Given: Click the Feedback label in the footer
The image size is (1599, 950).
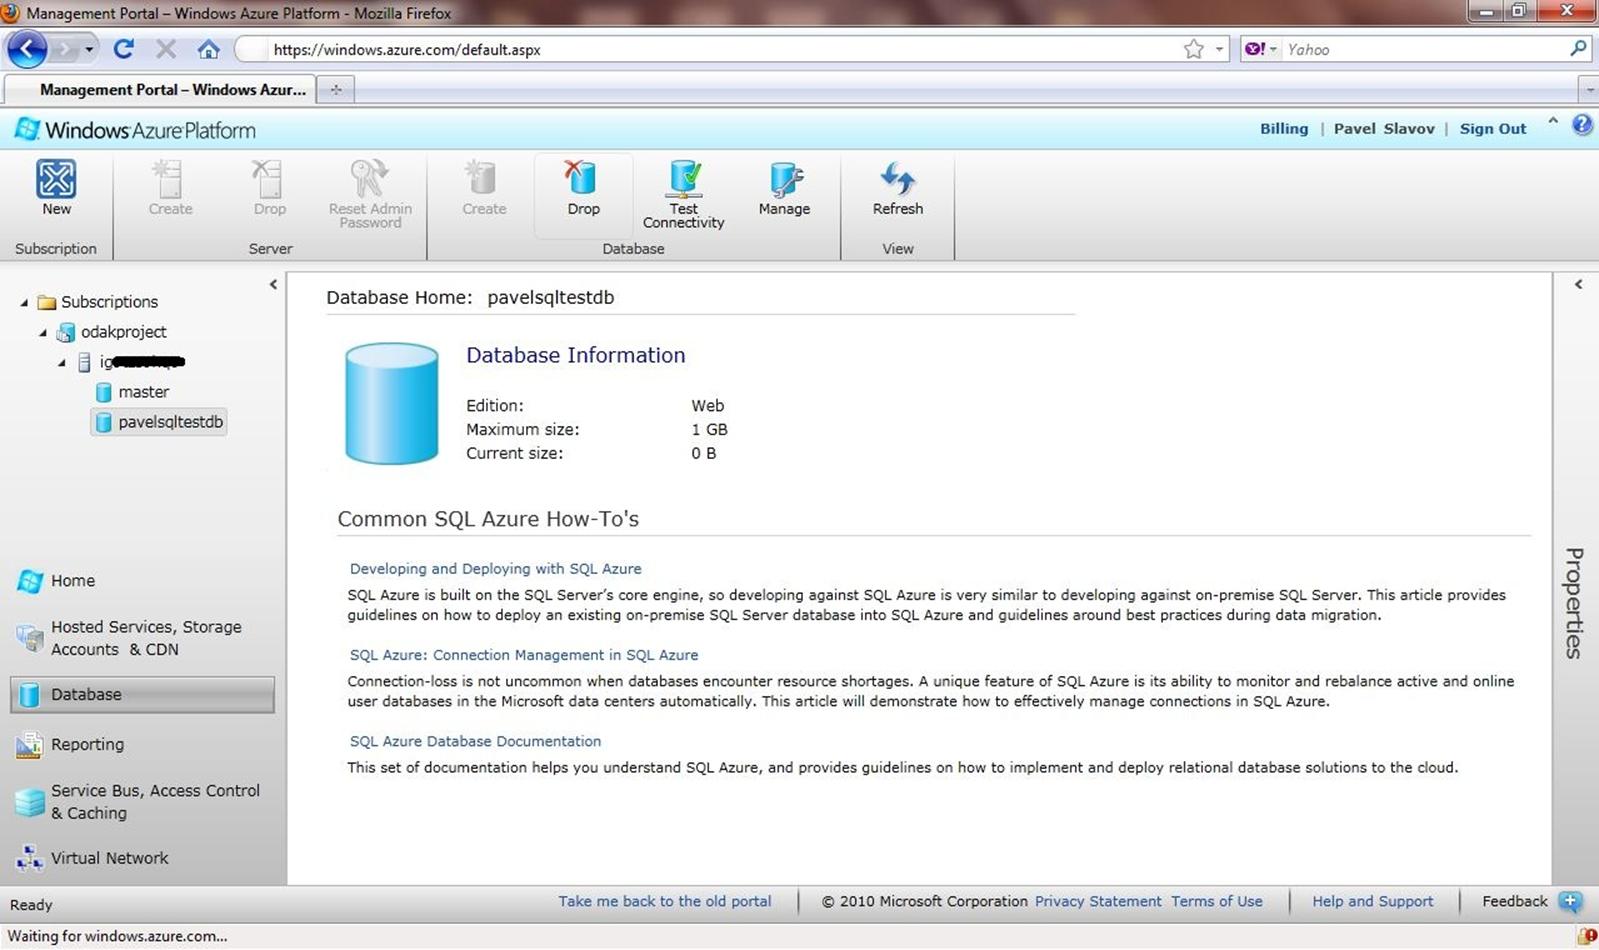Looking at the screenshot, I should point(1515,901).
